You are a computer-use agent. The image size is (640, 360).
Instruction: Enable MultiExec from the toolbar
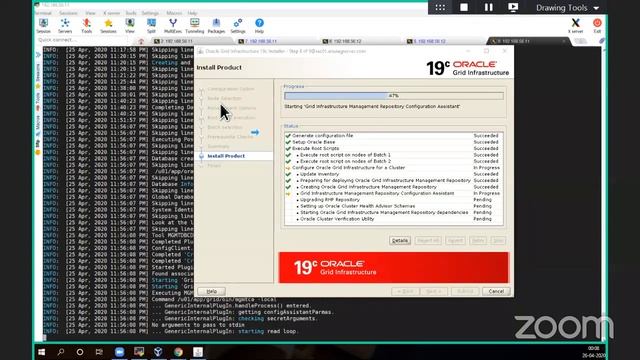click(173, 26)
